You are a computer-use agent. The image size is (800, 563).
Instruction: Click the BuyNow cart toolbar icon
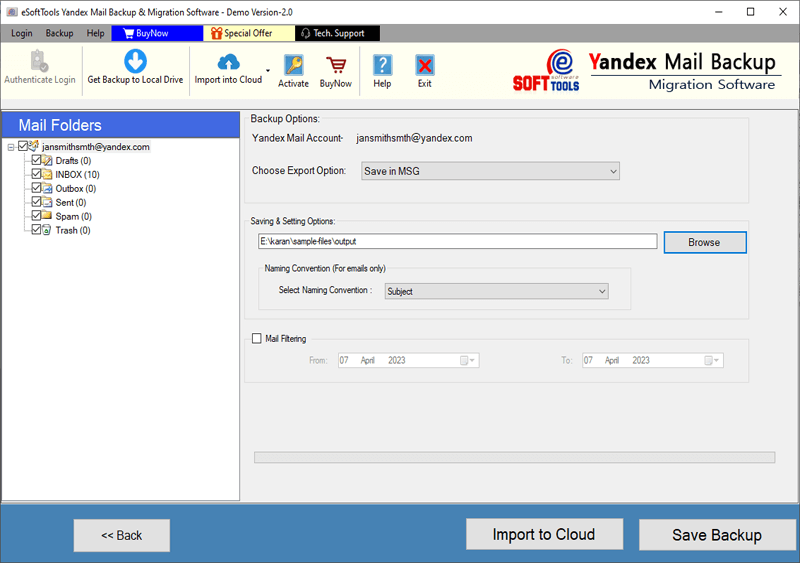336,65
